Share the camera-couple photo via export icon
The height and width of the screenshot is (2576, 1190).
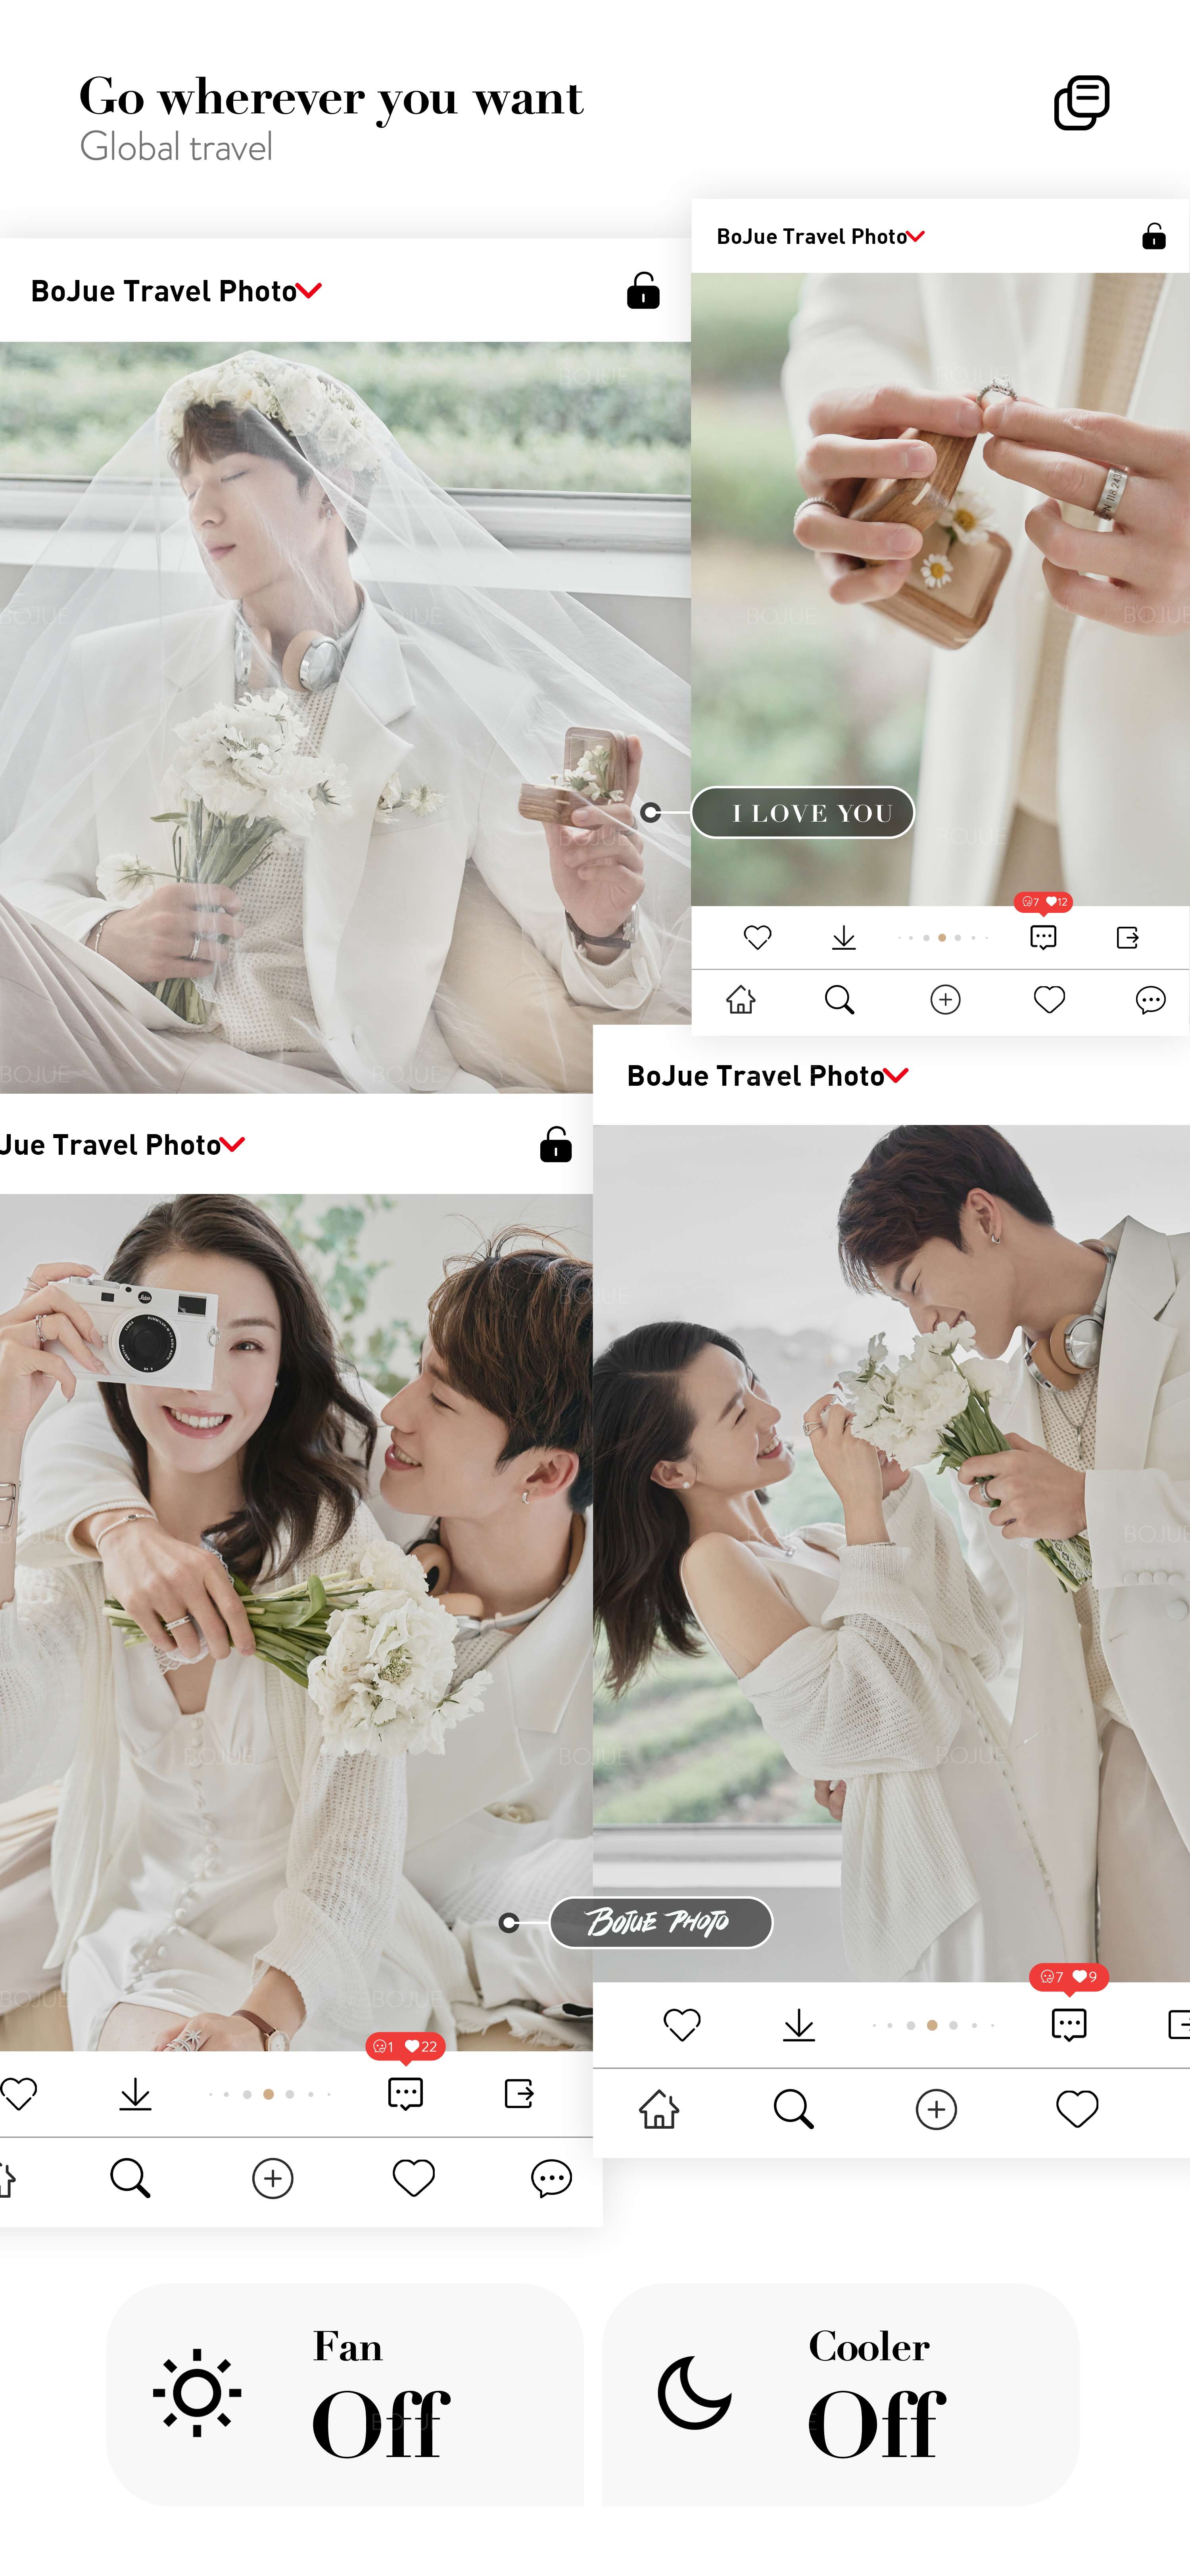tap(519, 2093)
